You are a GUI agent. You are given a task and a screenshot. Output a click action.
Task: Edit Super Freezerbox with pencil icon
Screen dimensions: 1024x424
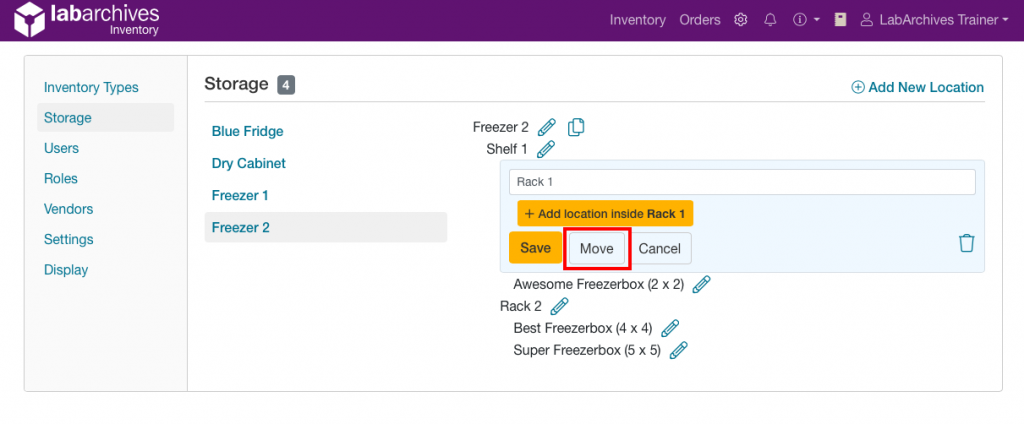[x=678, y=350]
